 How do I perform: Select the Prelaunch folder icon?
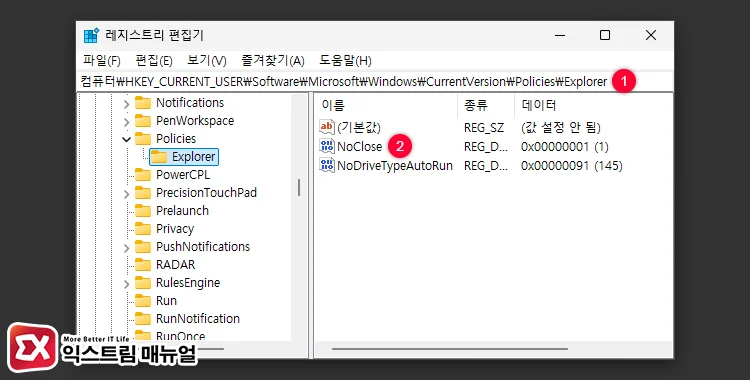[143, 211]
